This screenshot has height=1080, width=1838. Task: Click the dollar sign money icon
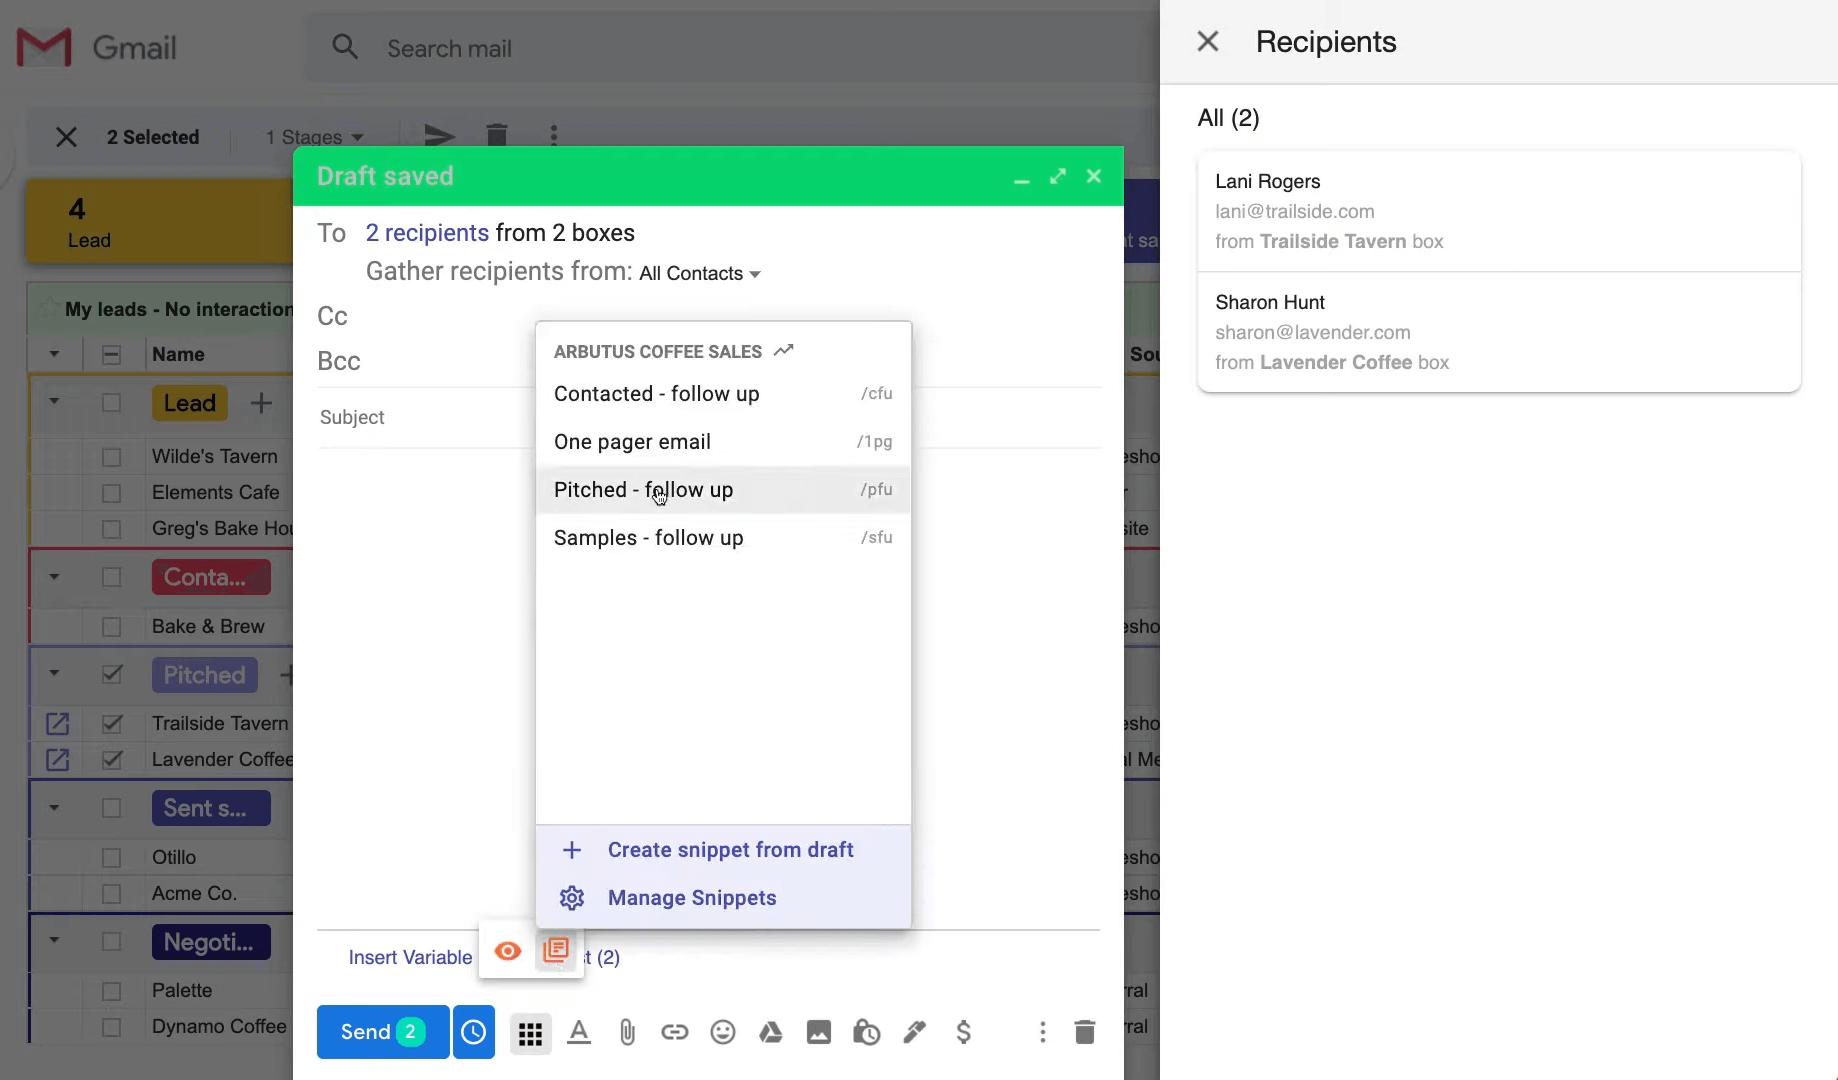[963, 1032]
